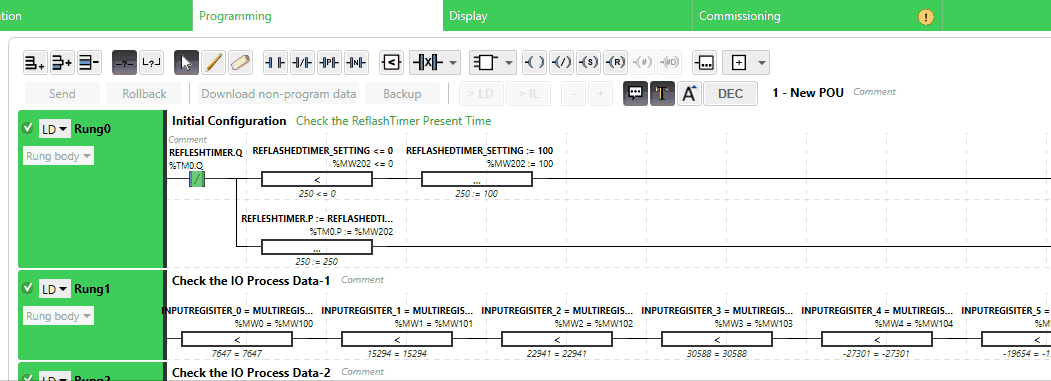Viewport: 1051px width, 381px height.
Task: Open the plus box dropdown arrow
Action: click(762, 63)
